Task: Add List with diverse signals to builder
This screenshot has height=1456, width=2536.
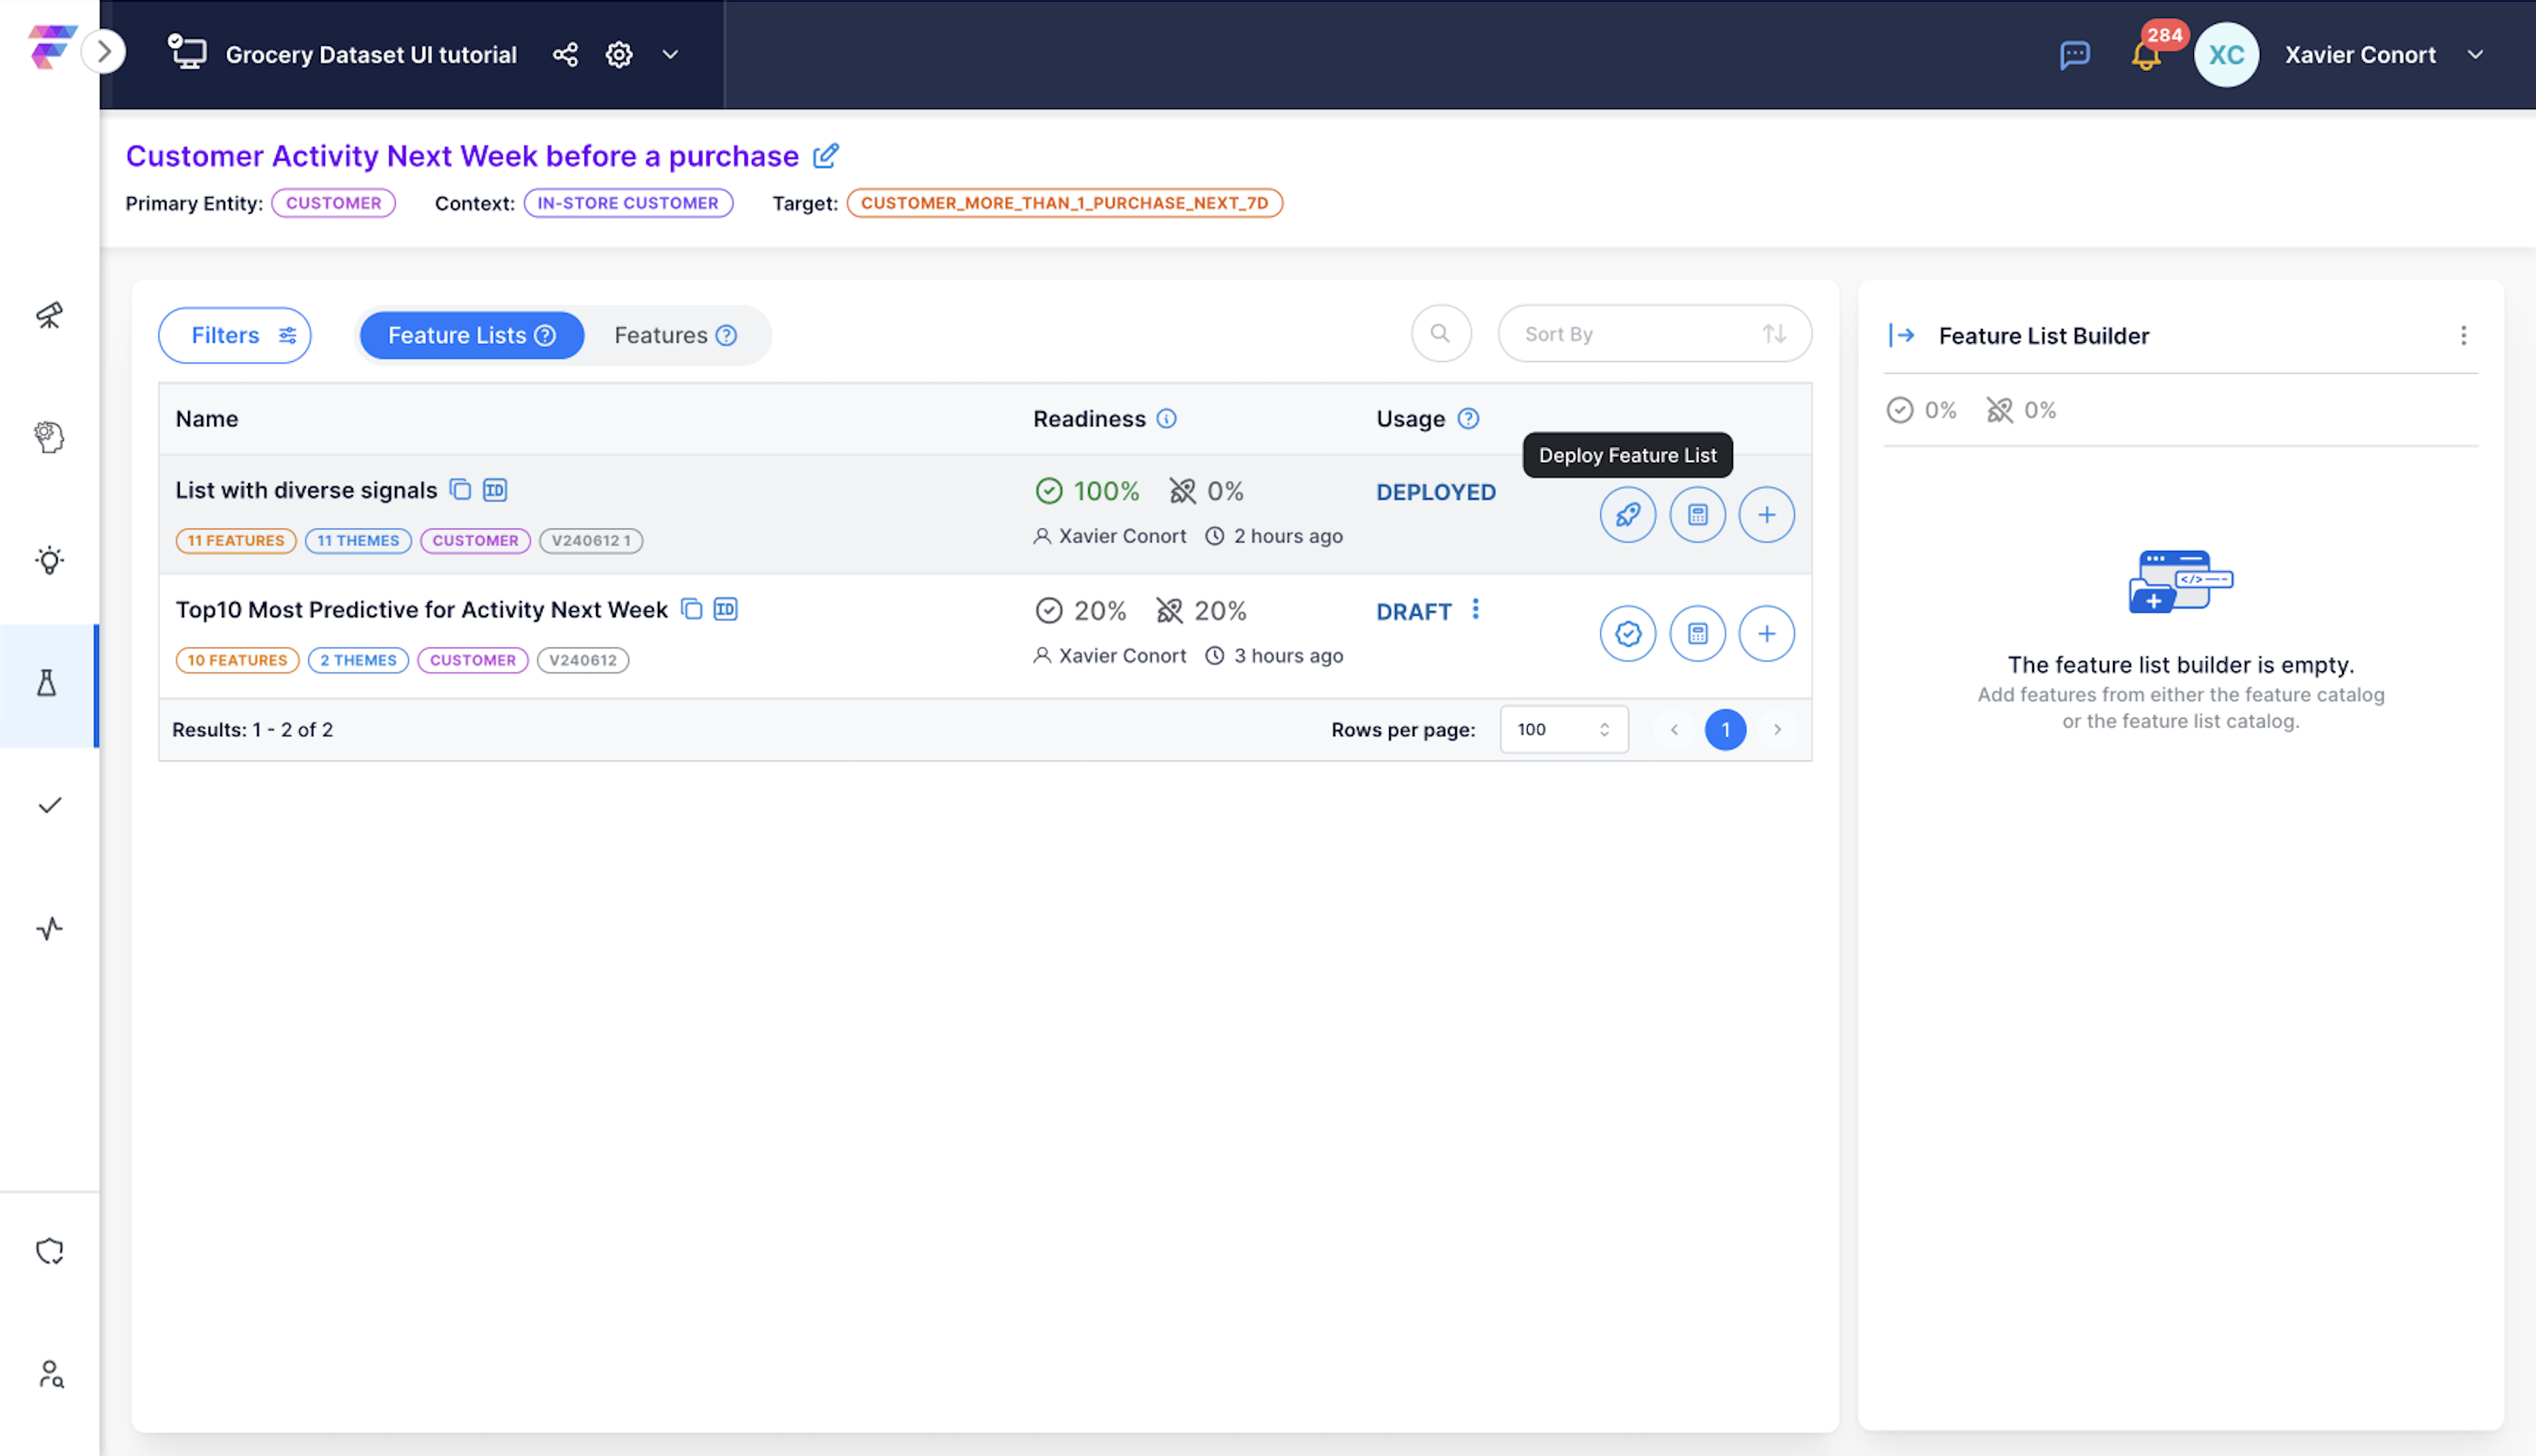Action: pos(1767,515)
